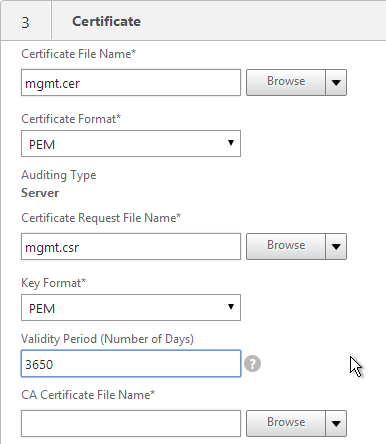Click the Certificate File Name label

pos(78,54)
